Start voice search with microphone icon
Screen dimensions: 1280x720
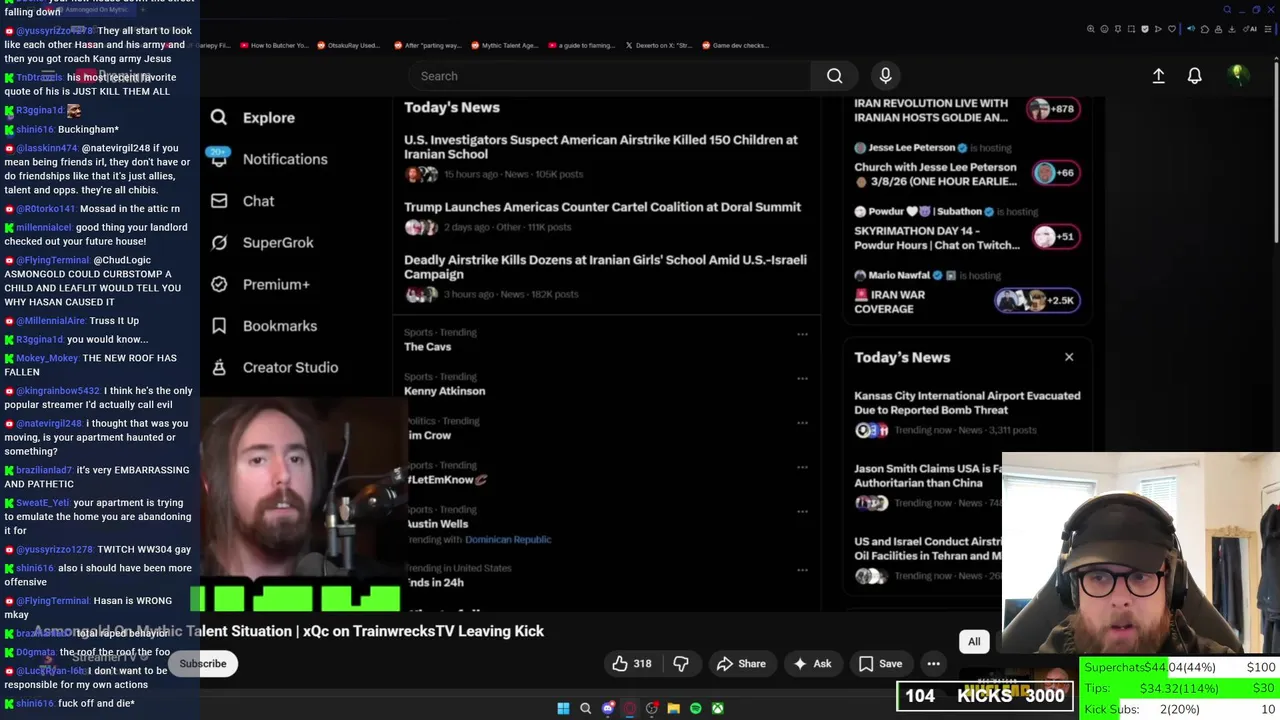click(885, 76)
